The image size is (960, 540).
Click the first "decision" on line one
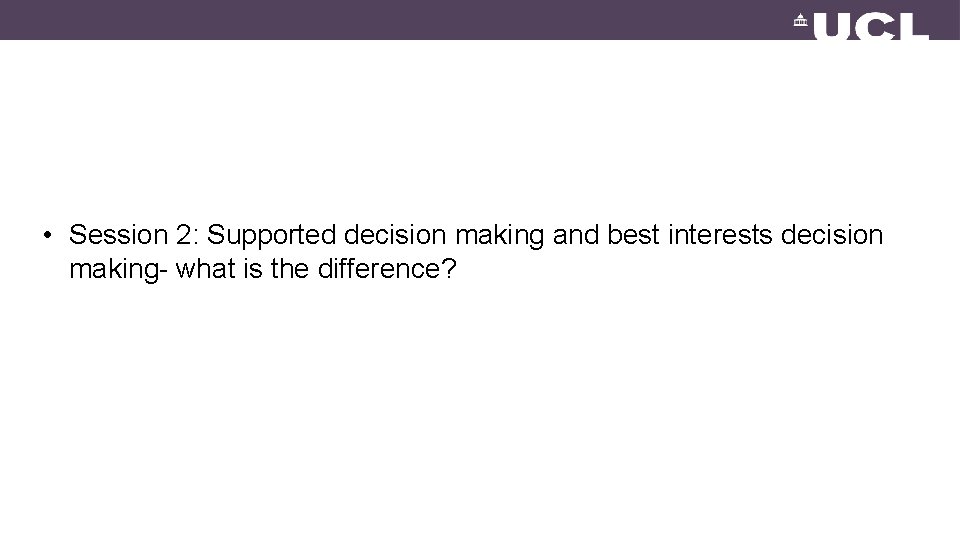[395, 235]
